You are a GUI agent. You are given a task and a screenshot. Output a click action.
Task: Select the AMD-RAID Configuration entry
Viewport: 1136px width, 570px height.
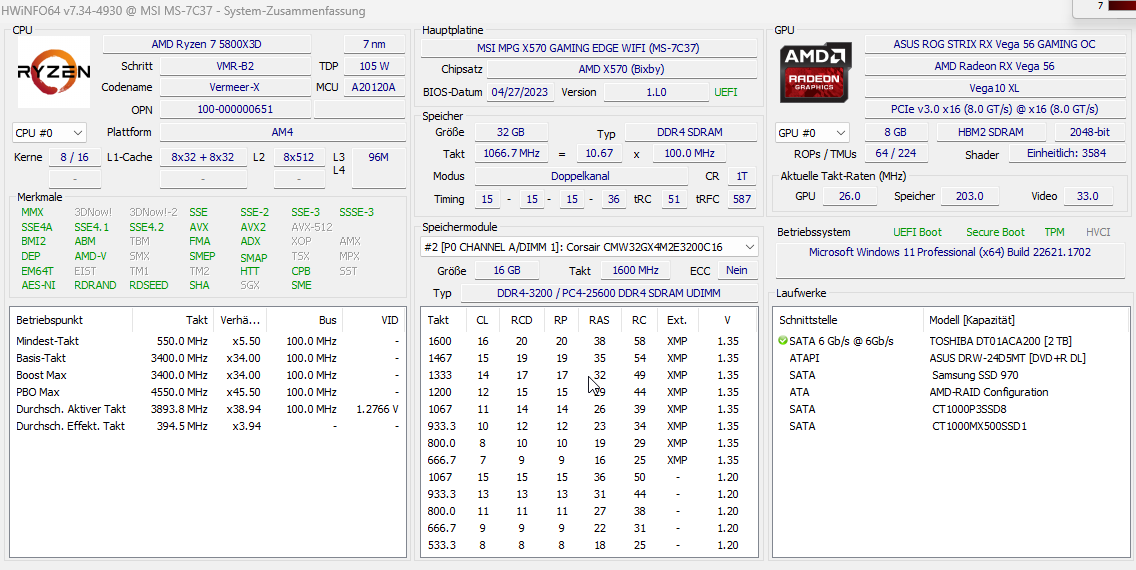point(988,392)
